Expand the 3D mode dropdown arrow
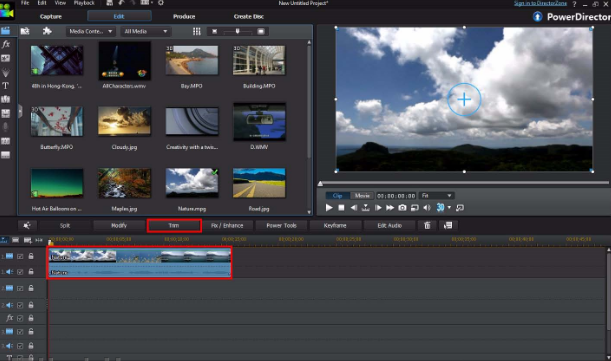 [449, 207]
